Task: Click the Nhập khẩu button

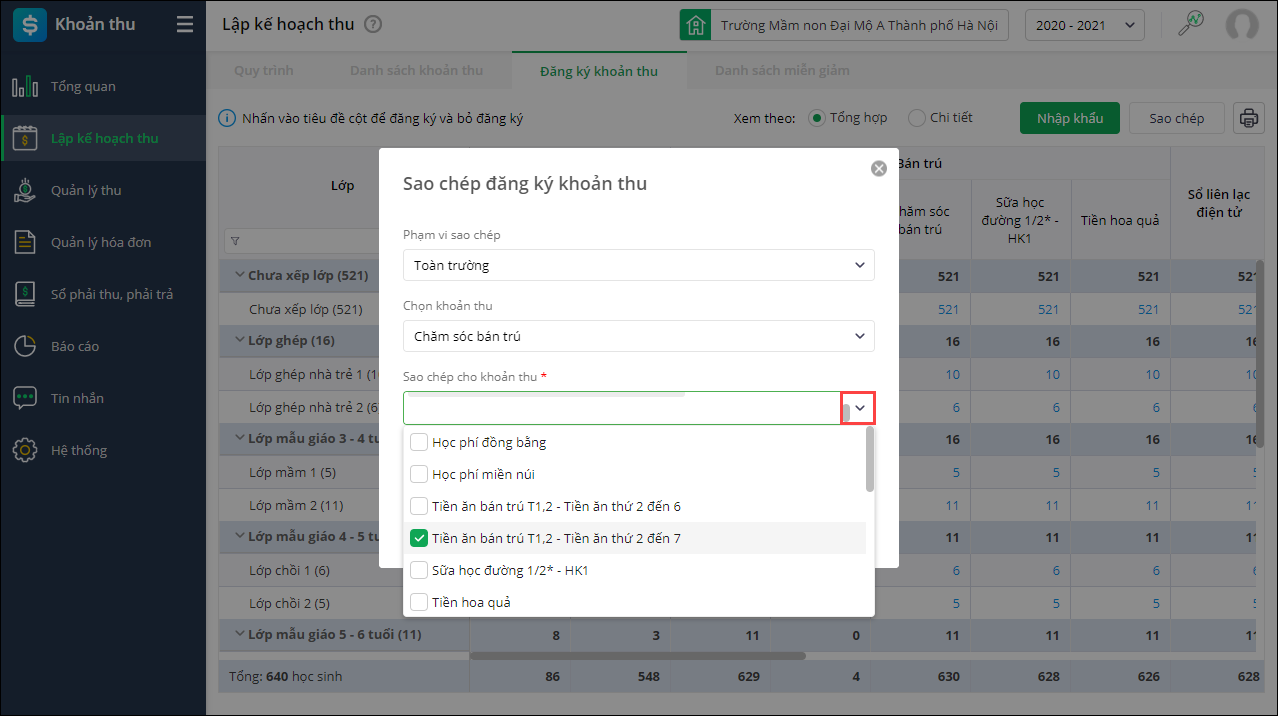Action: [x=1069, y=118]
